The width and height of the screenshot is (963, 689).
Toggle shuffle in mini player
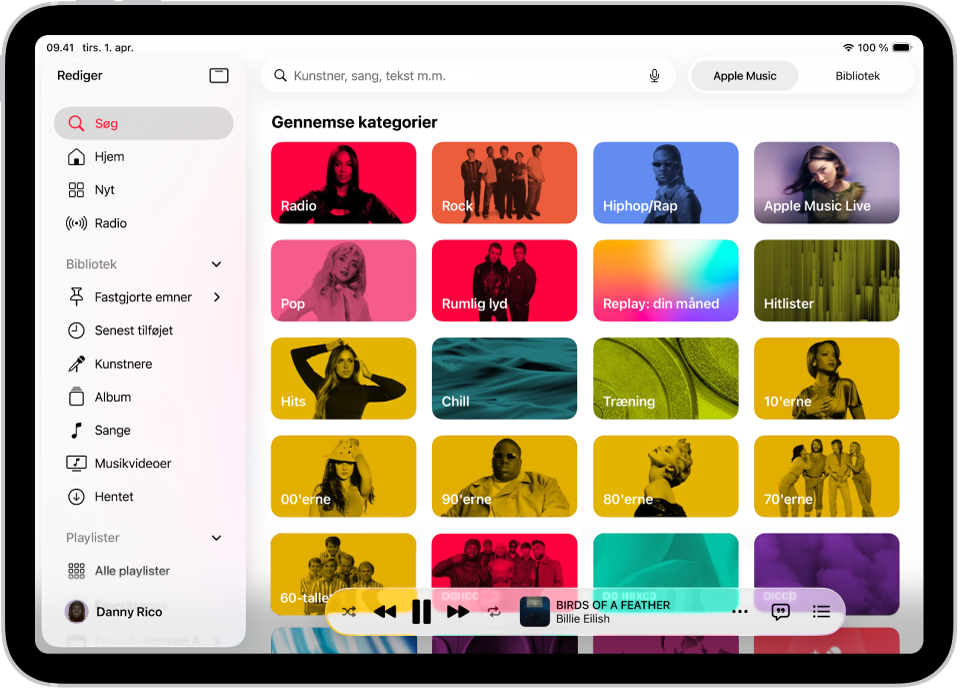point(349,612)
